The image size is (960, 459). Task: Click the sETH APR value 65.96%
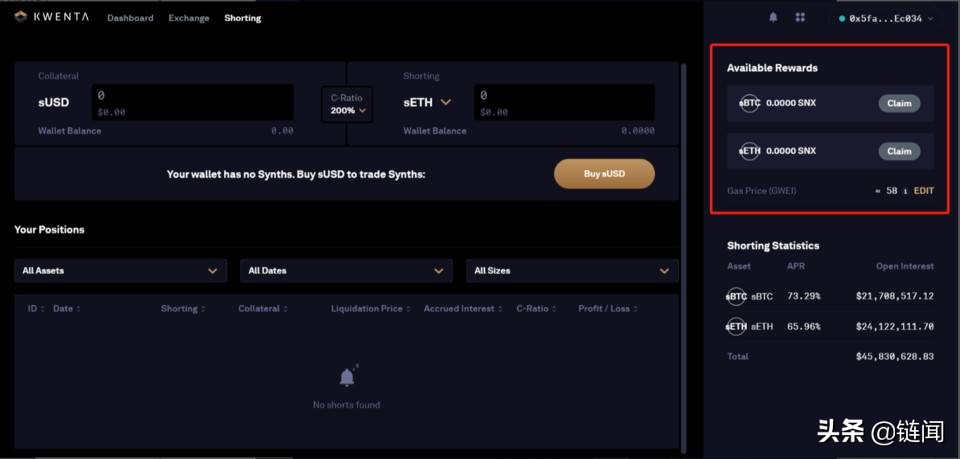tap(804, 326)
